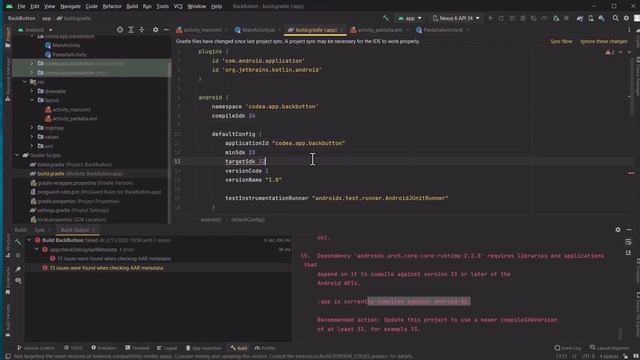Image resolution: width=640 pixels, height=360 pixels.
Task: Open the Refactor menu
Action: click(x=112, y=6)
